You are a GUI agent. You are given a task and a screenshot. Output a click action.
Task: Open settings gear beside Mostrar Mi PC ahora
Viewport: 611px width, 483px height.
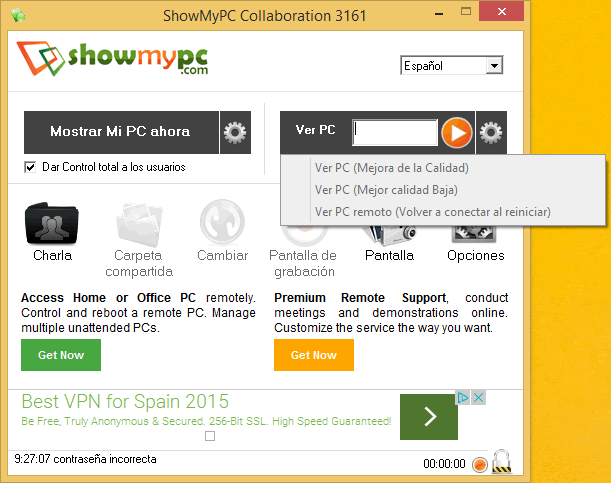235,132
